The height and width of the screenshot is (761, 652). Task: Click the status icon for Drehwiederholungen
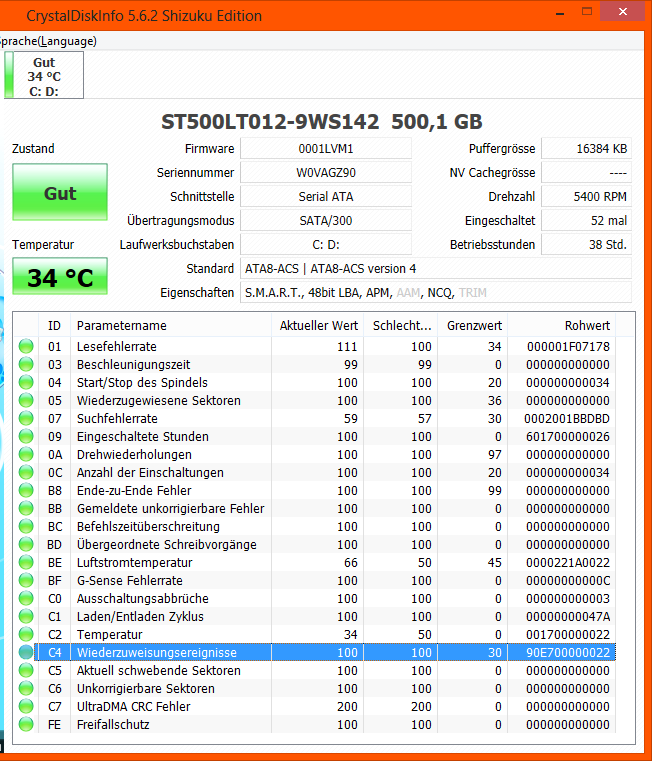click(26, 454)
